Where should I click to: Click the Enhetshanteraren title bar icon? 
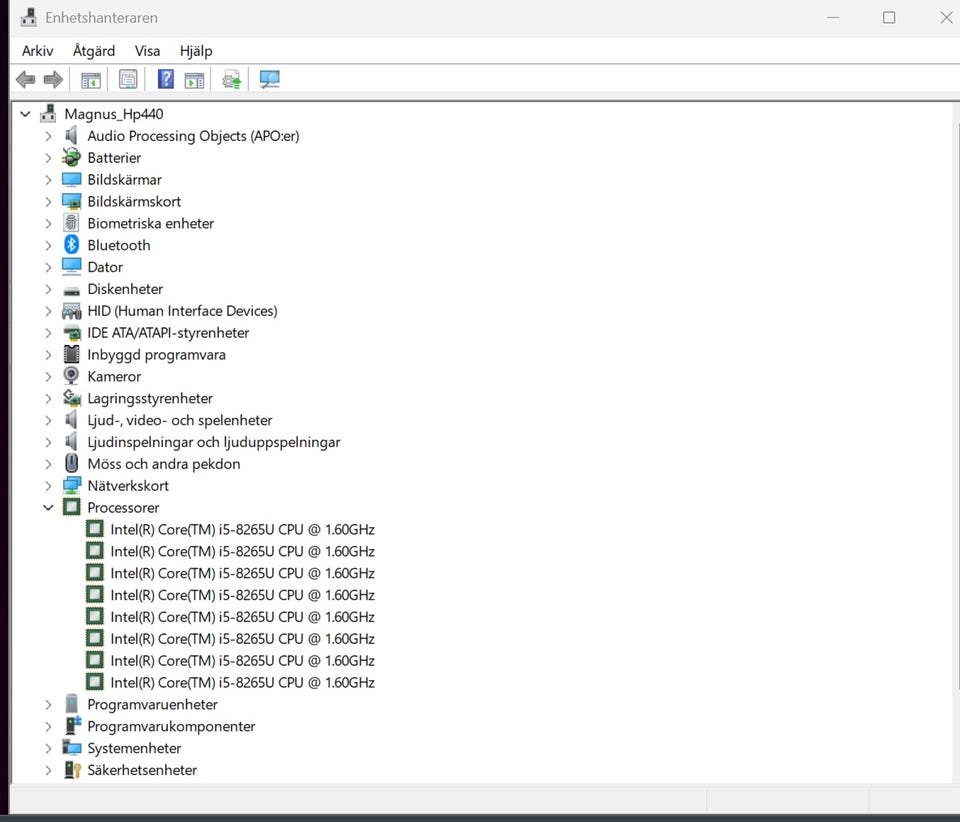coord(28,17)
